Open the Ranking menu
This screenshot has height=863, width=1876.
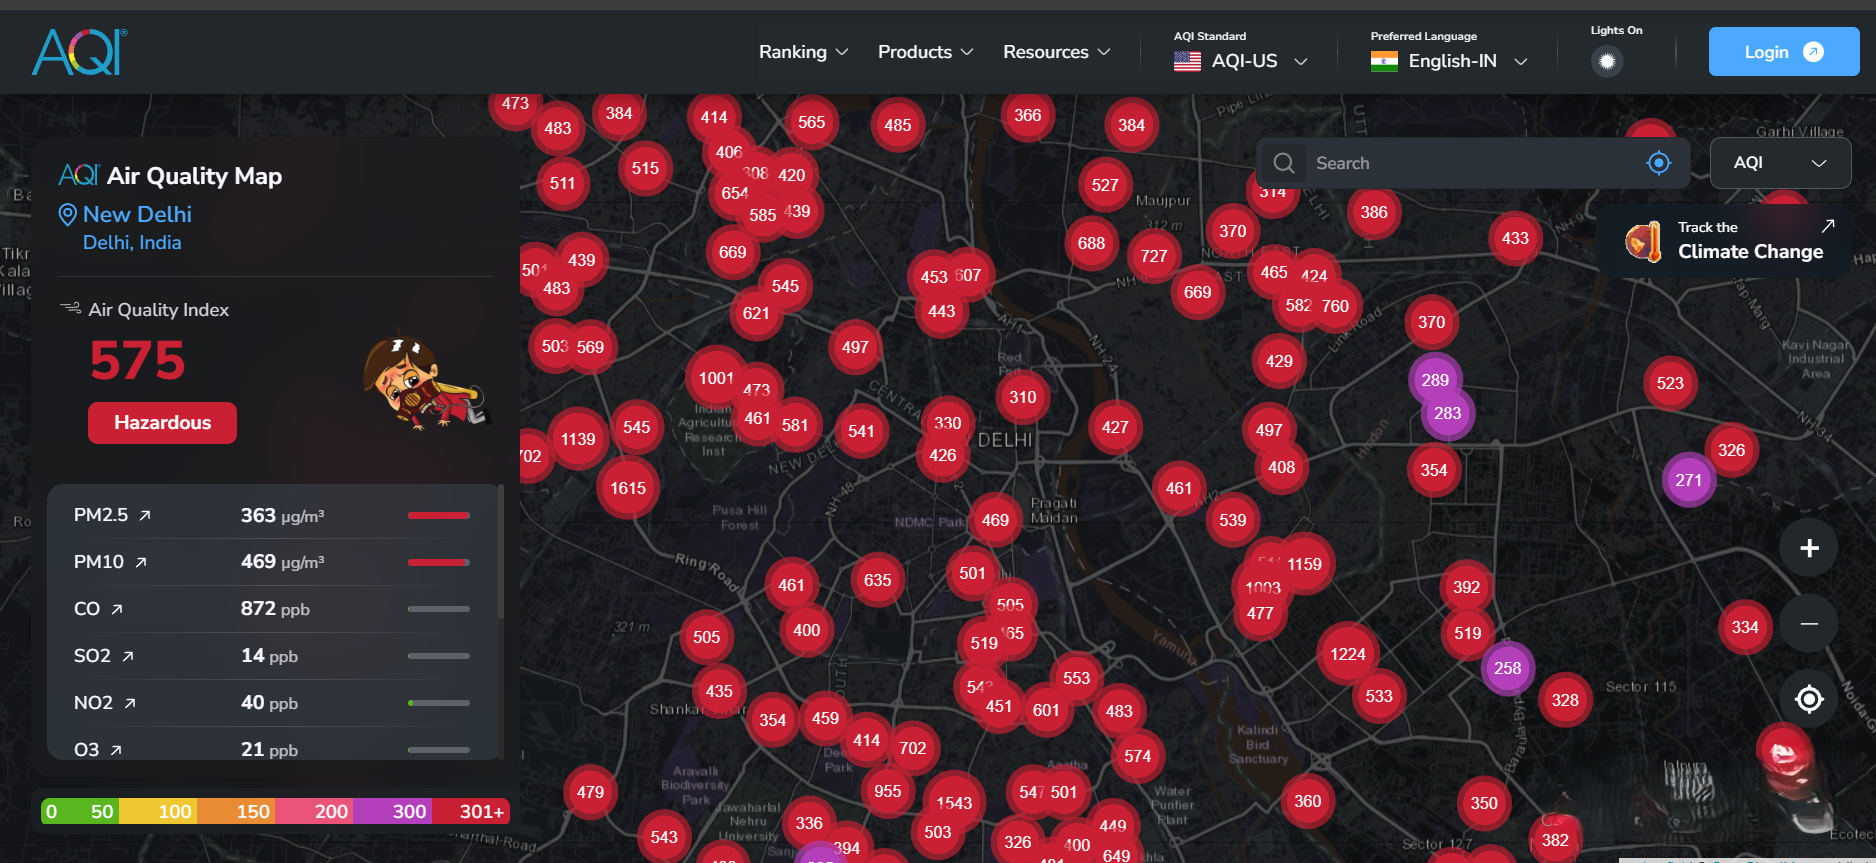pyautogui.click(x=803, y=52)
